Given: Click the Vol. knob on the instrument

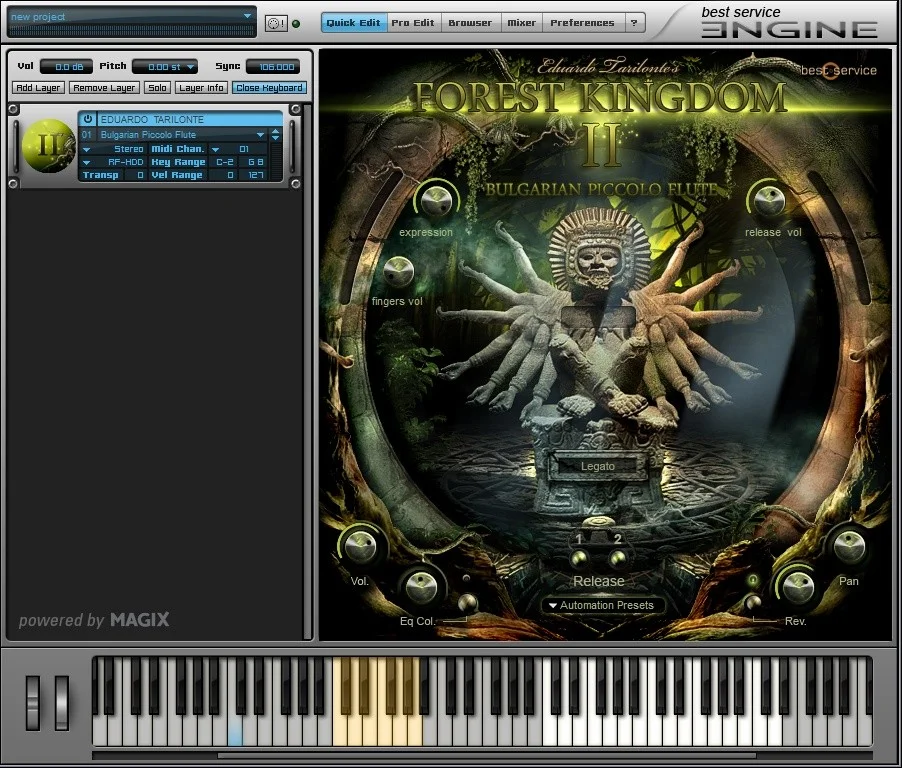Looking at the screenshot, I should pyautogui.click(x=360, y=545).
